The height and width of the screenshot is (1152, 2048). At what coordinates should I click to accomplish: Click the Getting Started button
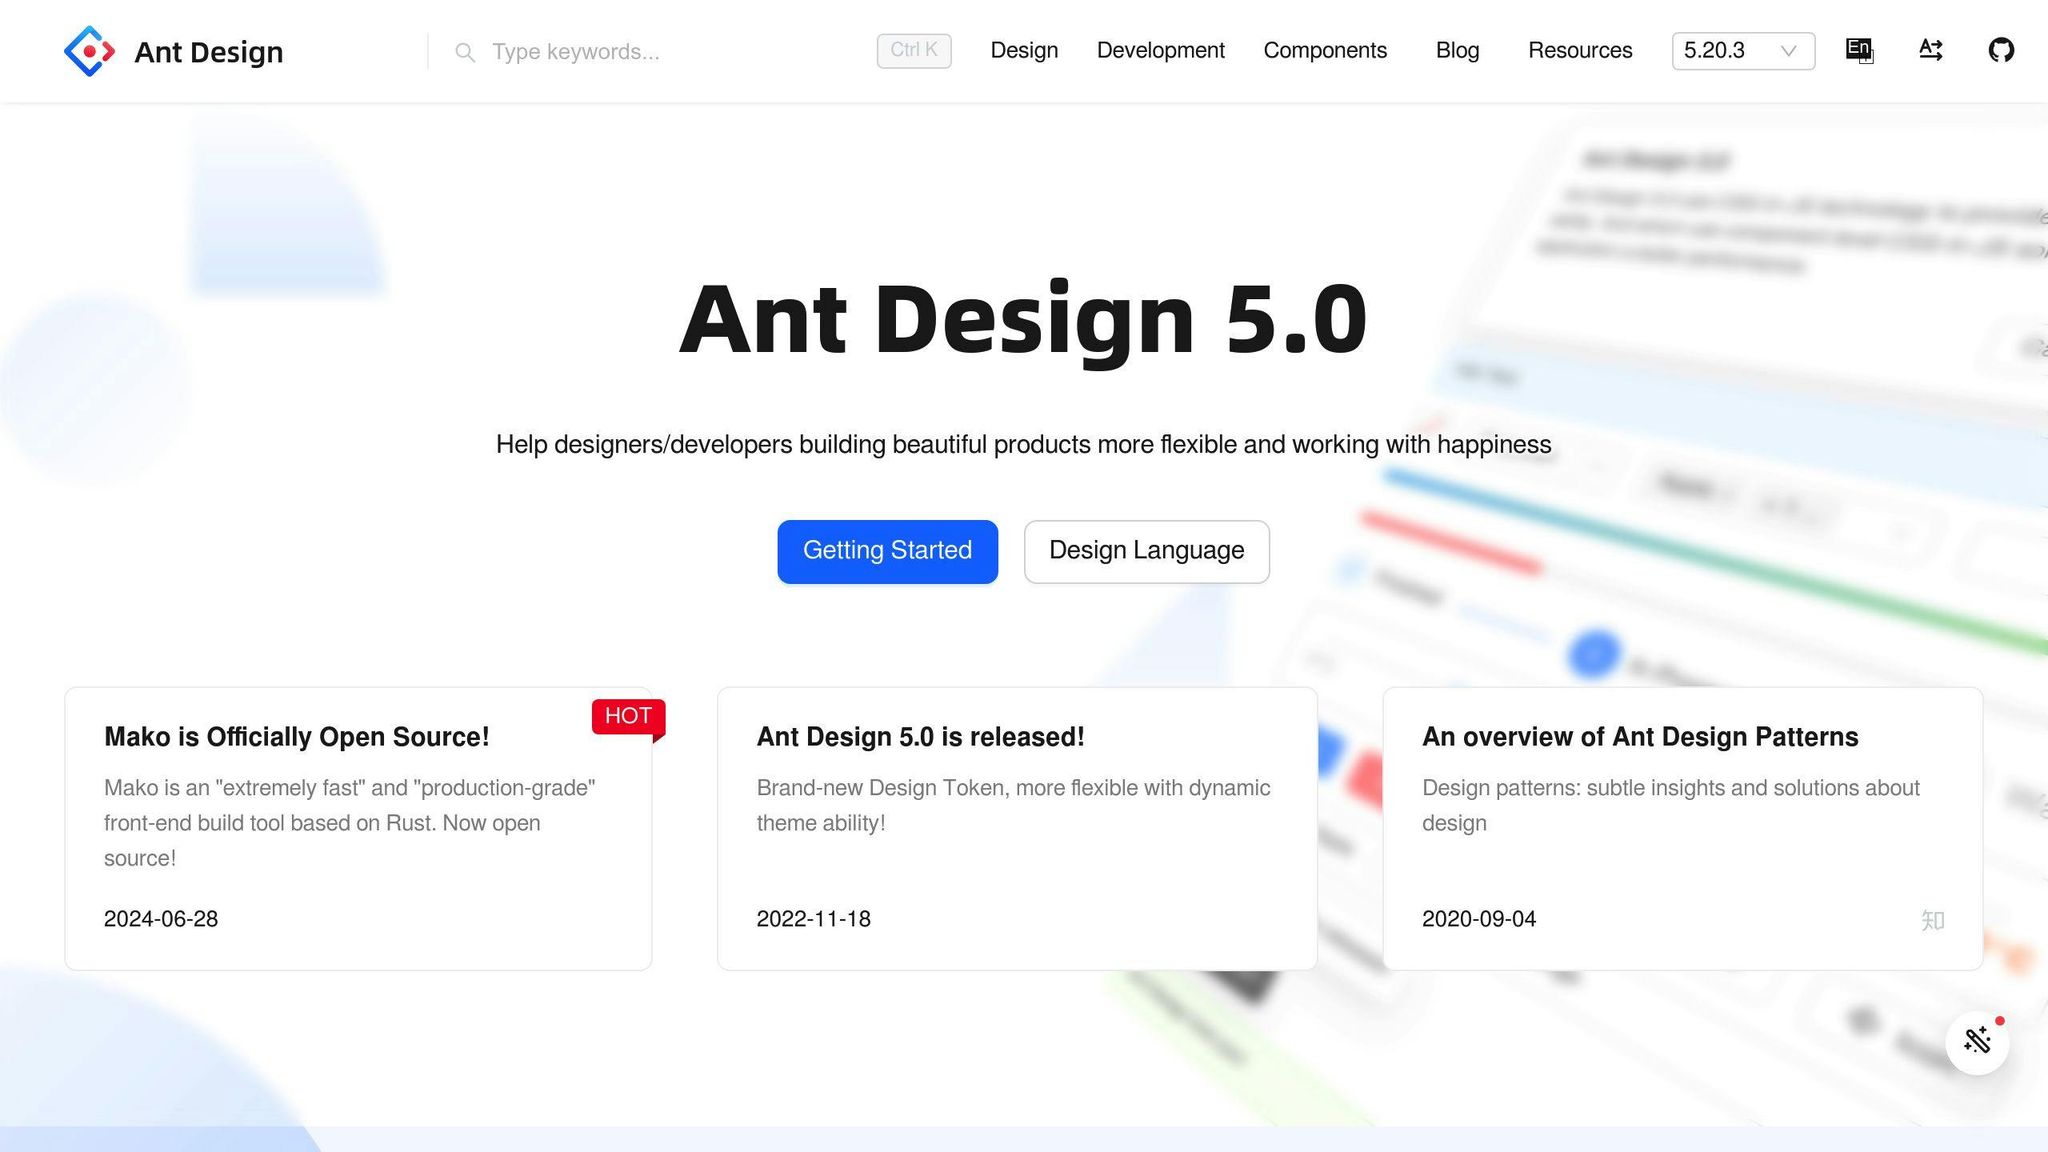click(x=887, y=551)
